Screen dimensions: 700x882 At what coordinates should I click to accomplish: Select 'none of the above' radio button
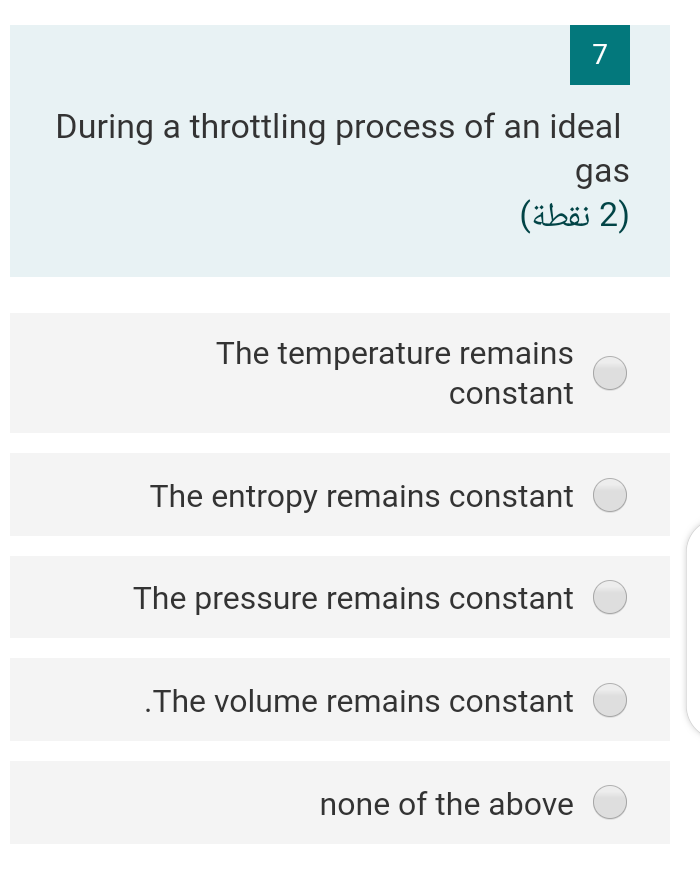point(610,801)
